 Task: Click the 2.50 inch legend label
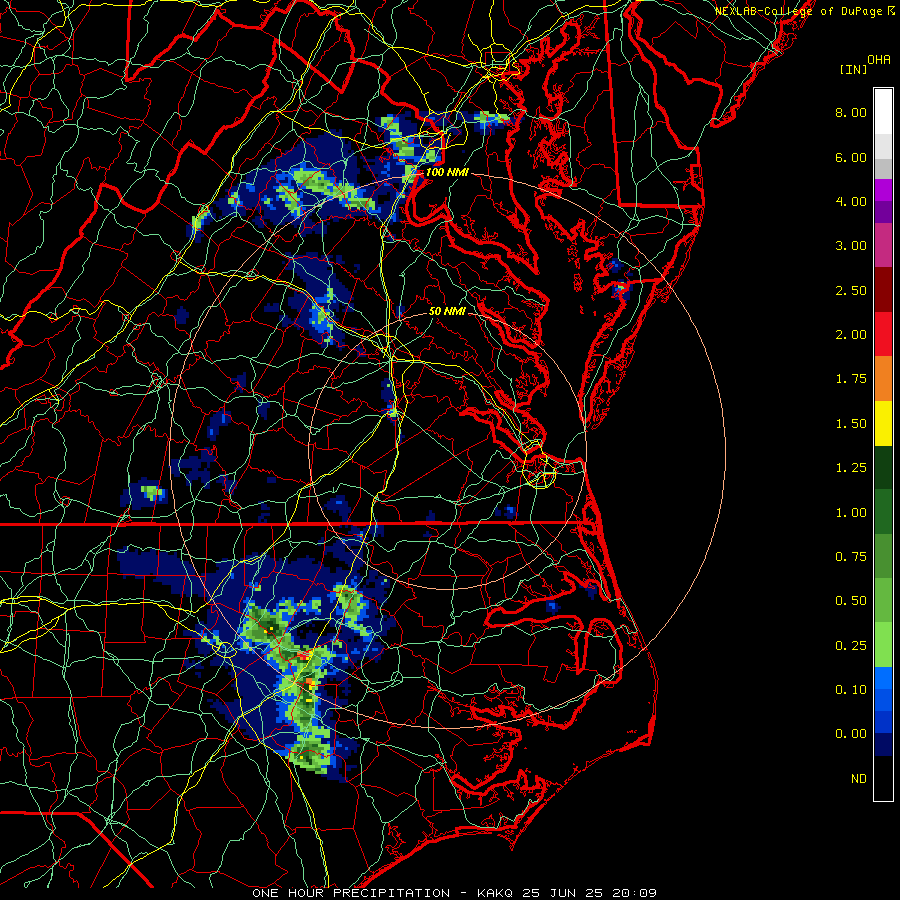851,290
